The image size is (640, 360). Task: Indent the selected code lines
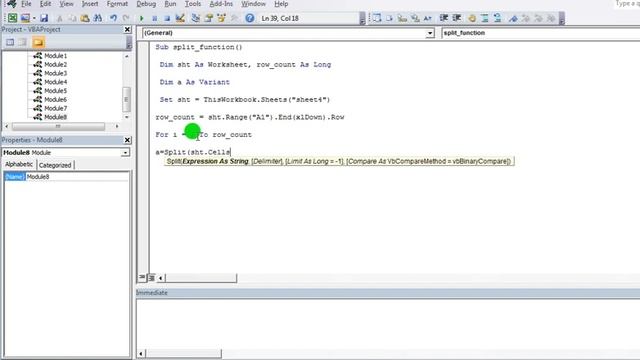click(444, 18)
